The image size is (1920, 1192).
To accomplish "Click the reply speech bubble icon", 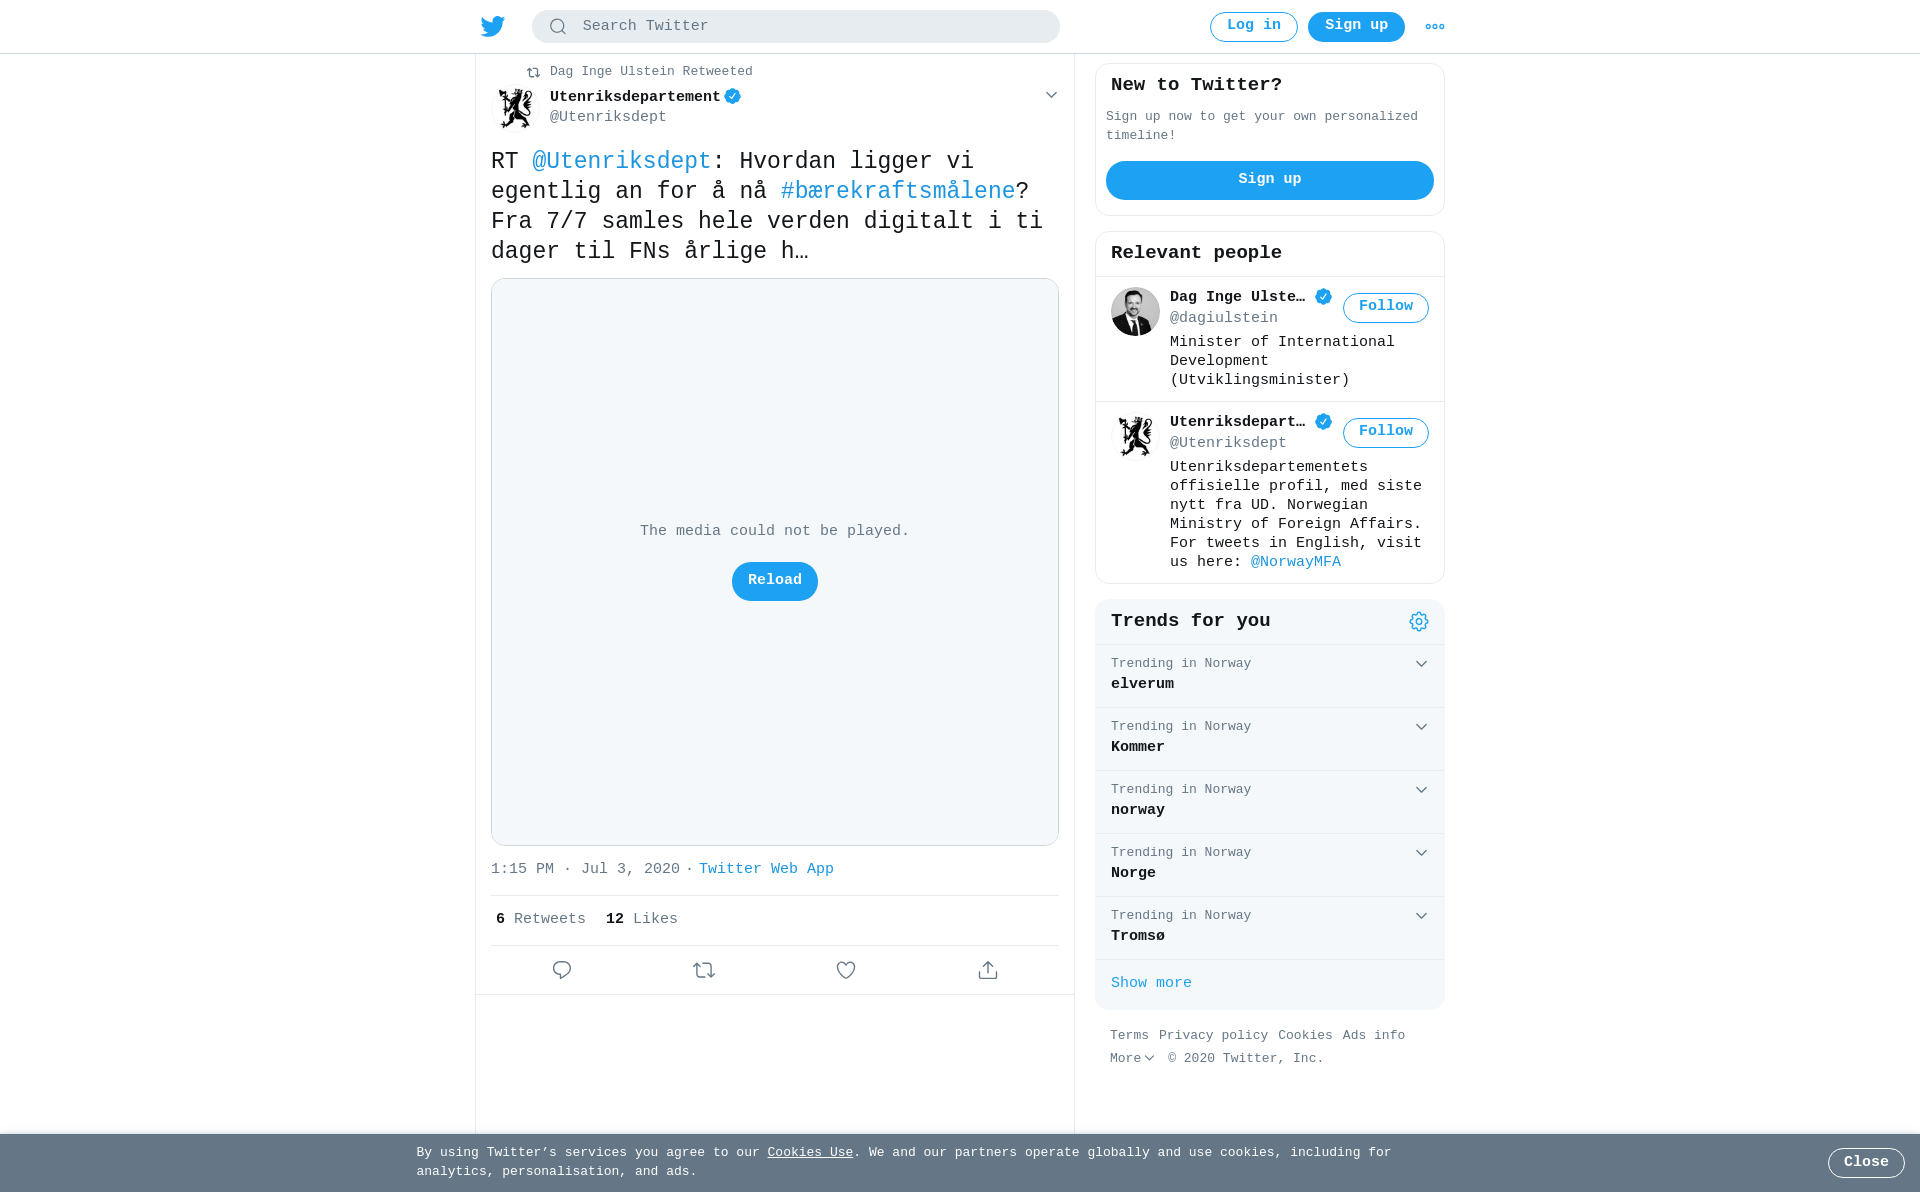I will coord(562,970).
